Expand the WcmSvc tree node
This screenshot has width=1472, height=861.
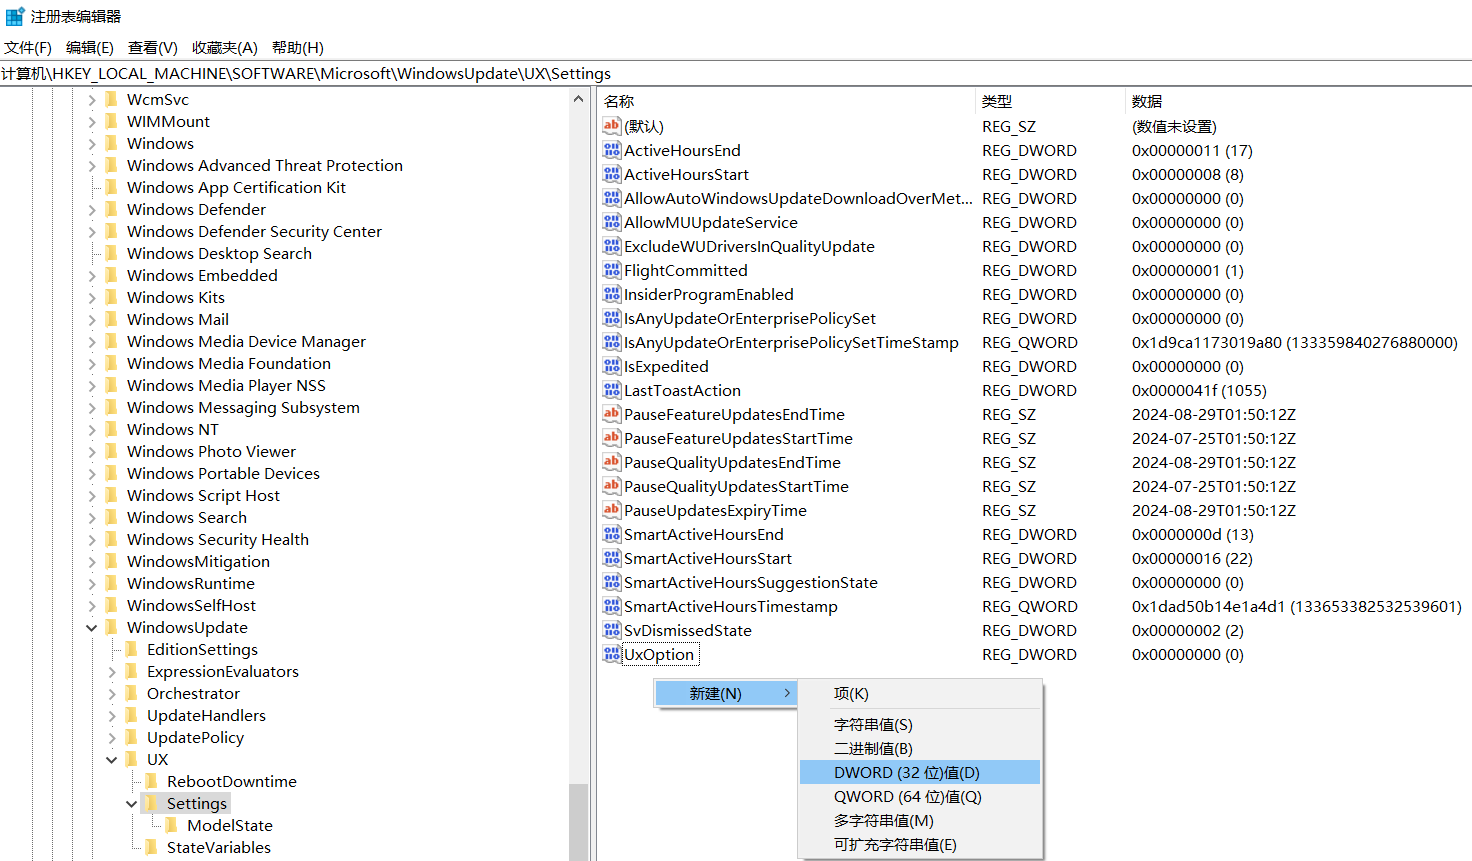pos(92,100)
